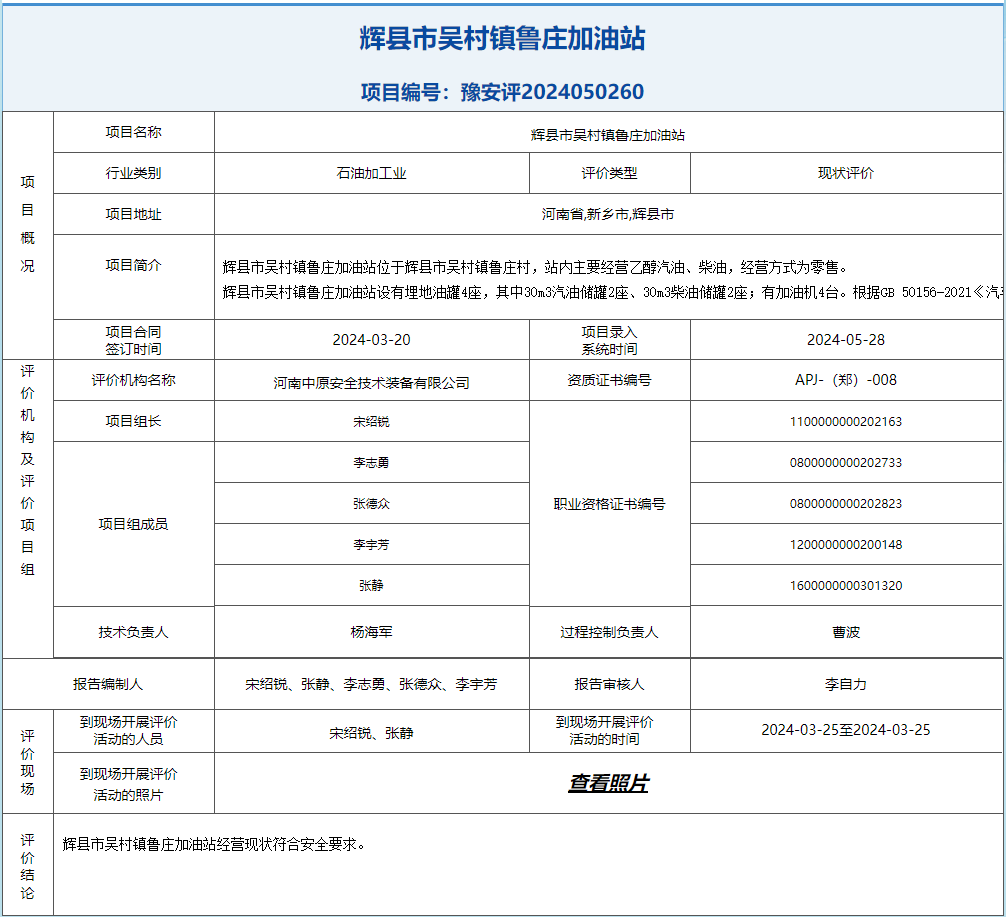
Task: Click the 行业类别 label
Action: pos(133,173)
